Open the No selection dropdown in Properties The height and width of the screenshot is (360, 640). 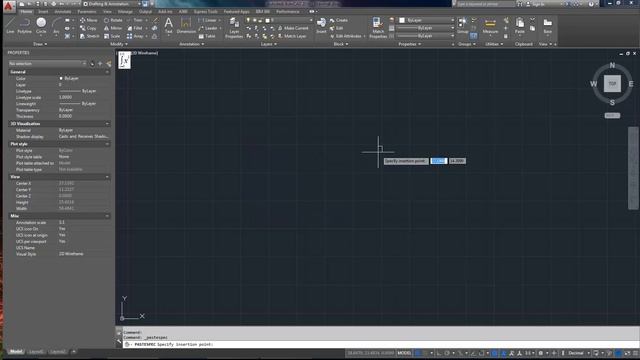47,64
